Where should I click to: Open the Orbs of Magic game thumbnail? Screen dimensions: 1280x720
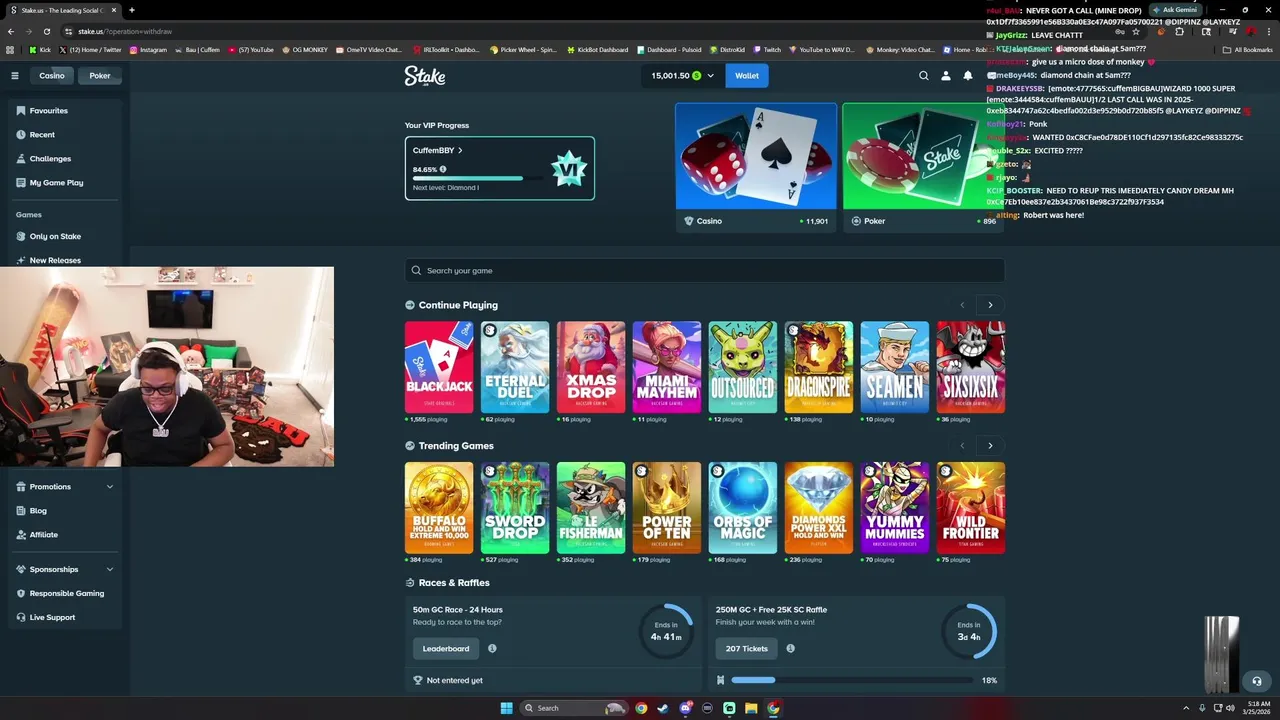point(743,508)
